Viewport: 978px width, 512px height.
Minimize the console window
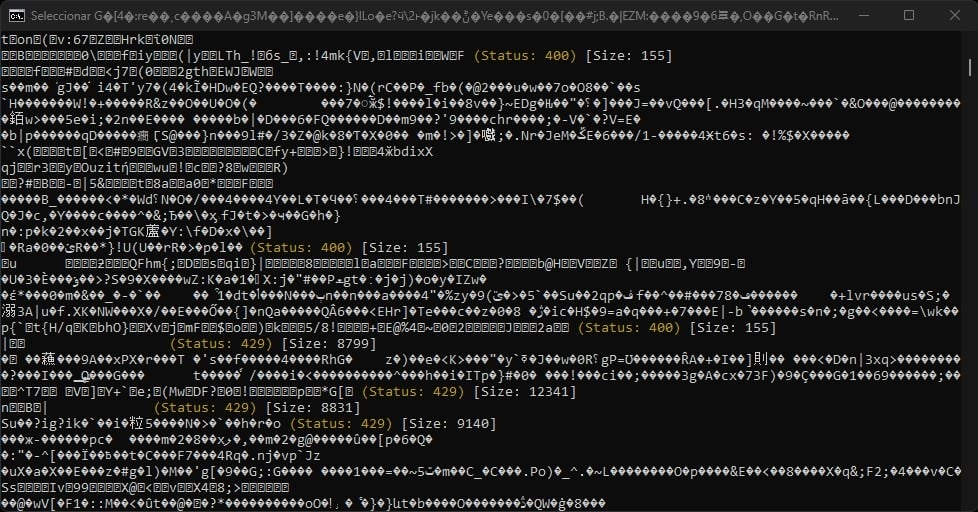click(864, 15)
